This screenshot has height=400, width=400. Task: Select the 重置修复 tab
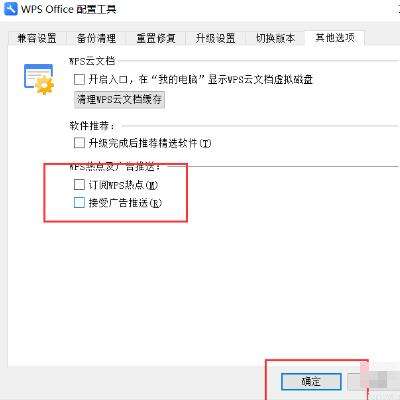(156, 38)
